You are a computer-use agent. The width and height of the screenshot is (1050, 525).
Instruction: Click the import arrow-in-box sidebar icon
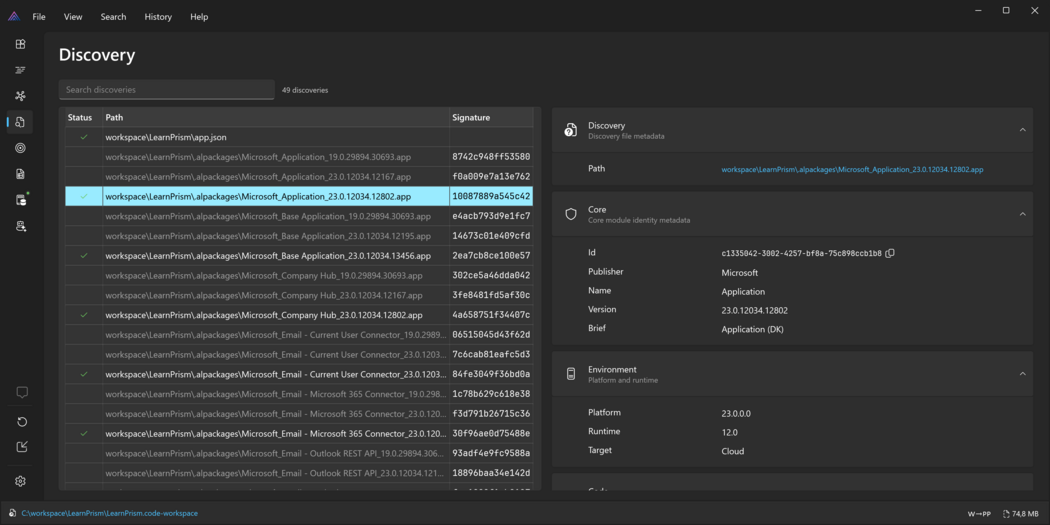click(x=21, y=447)
